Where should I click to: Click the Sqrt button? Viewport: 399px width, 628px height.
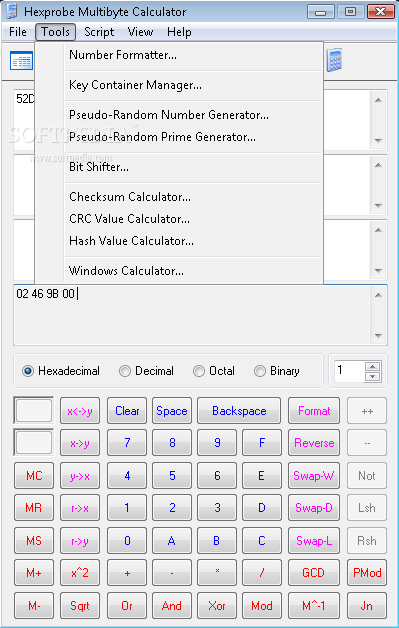(80, 606)
